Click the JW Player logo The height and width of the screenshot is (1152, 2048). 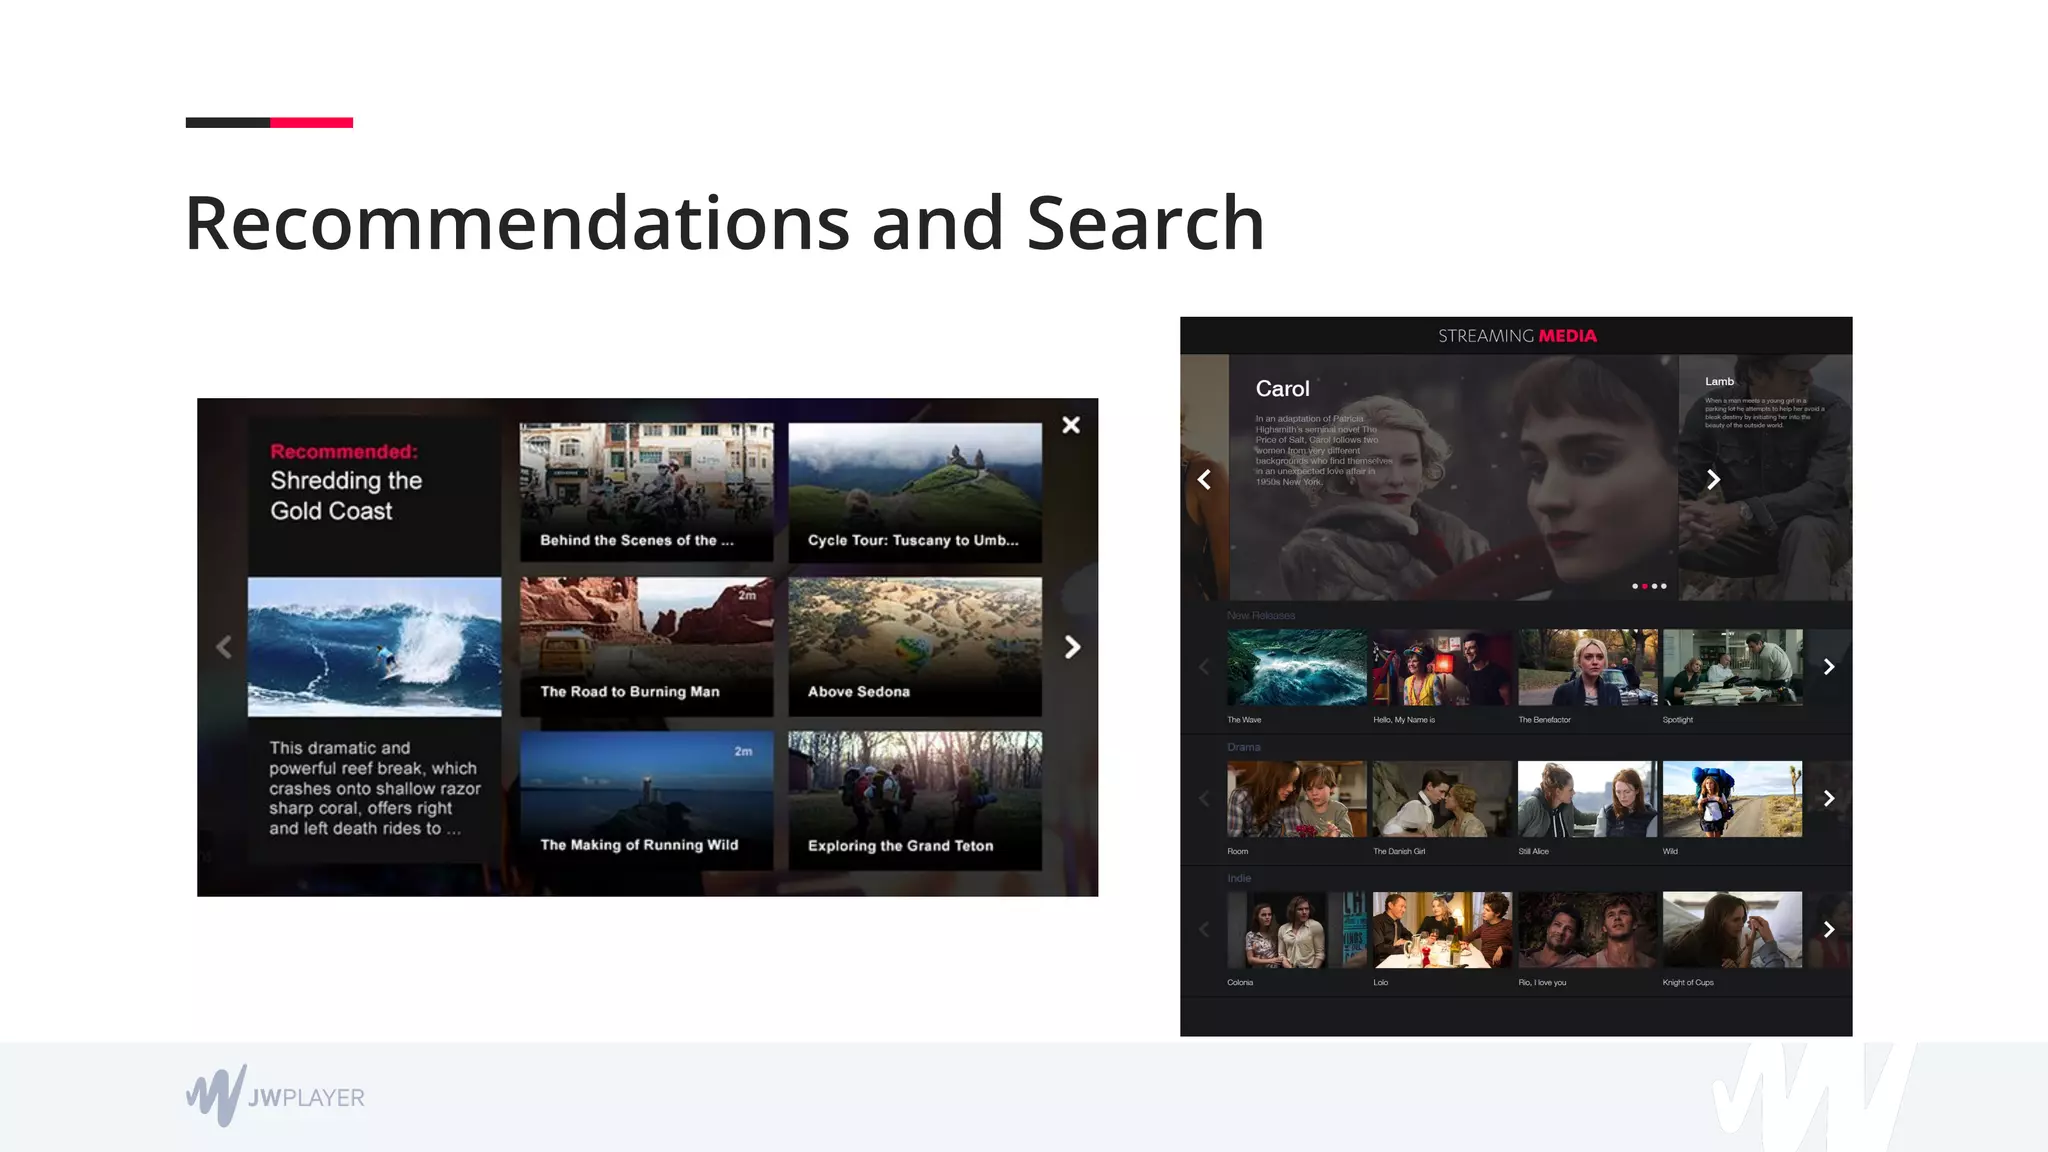pyautogui.click(x=275, y=1096)
